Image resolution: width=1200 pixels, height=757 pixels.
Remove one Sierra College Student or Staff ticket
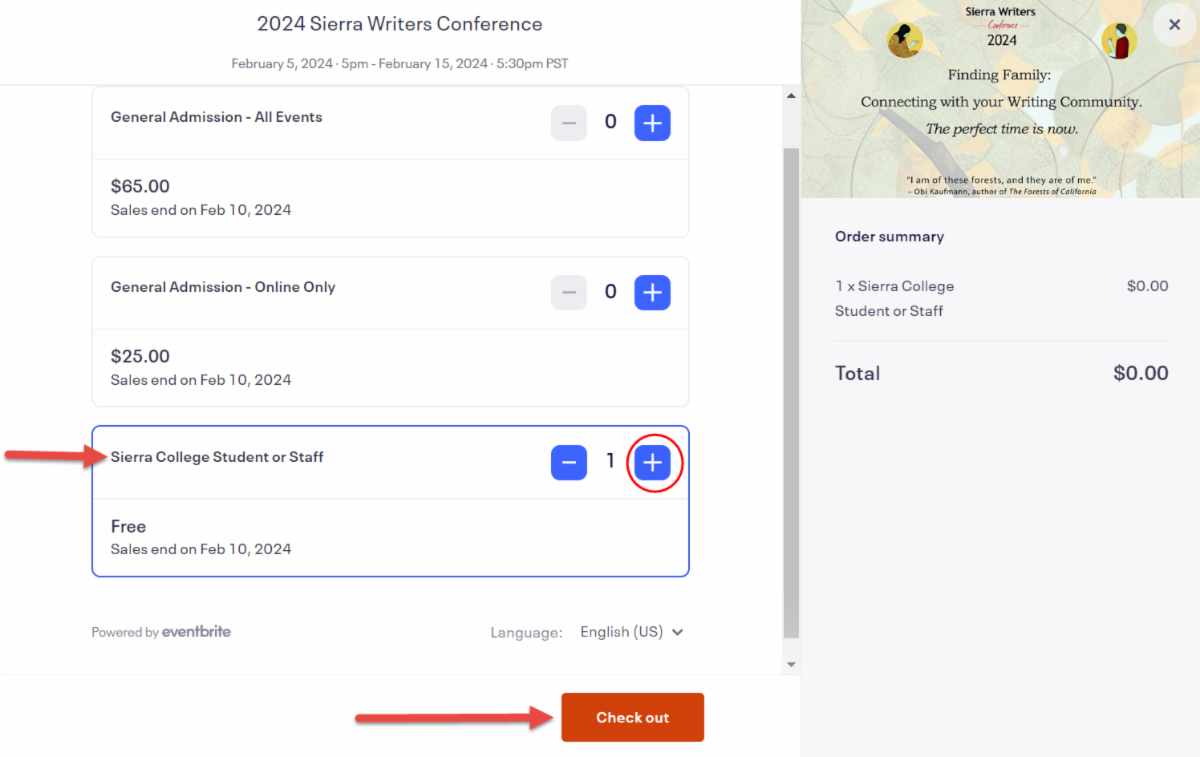[x=569, y=462]
